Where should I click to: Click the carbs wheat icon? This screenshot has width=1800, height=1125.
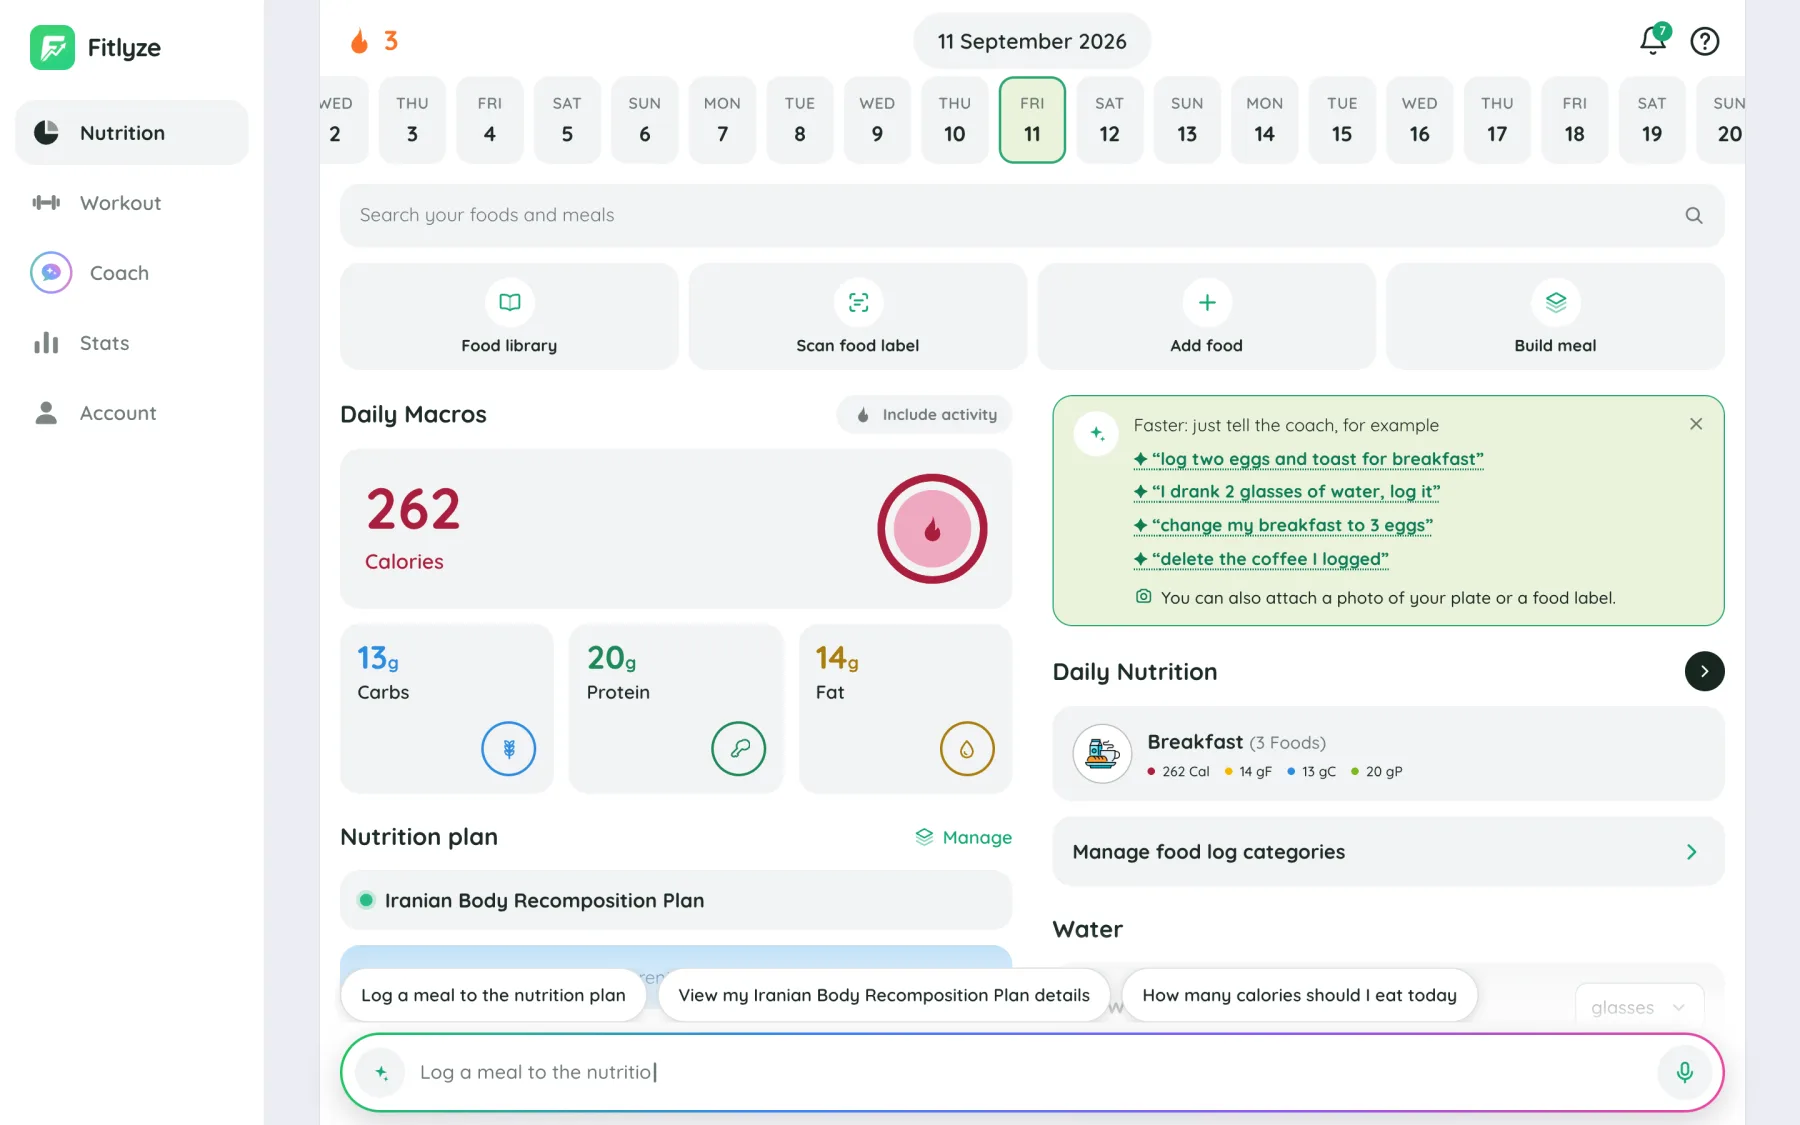[509, 748]
